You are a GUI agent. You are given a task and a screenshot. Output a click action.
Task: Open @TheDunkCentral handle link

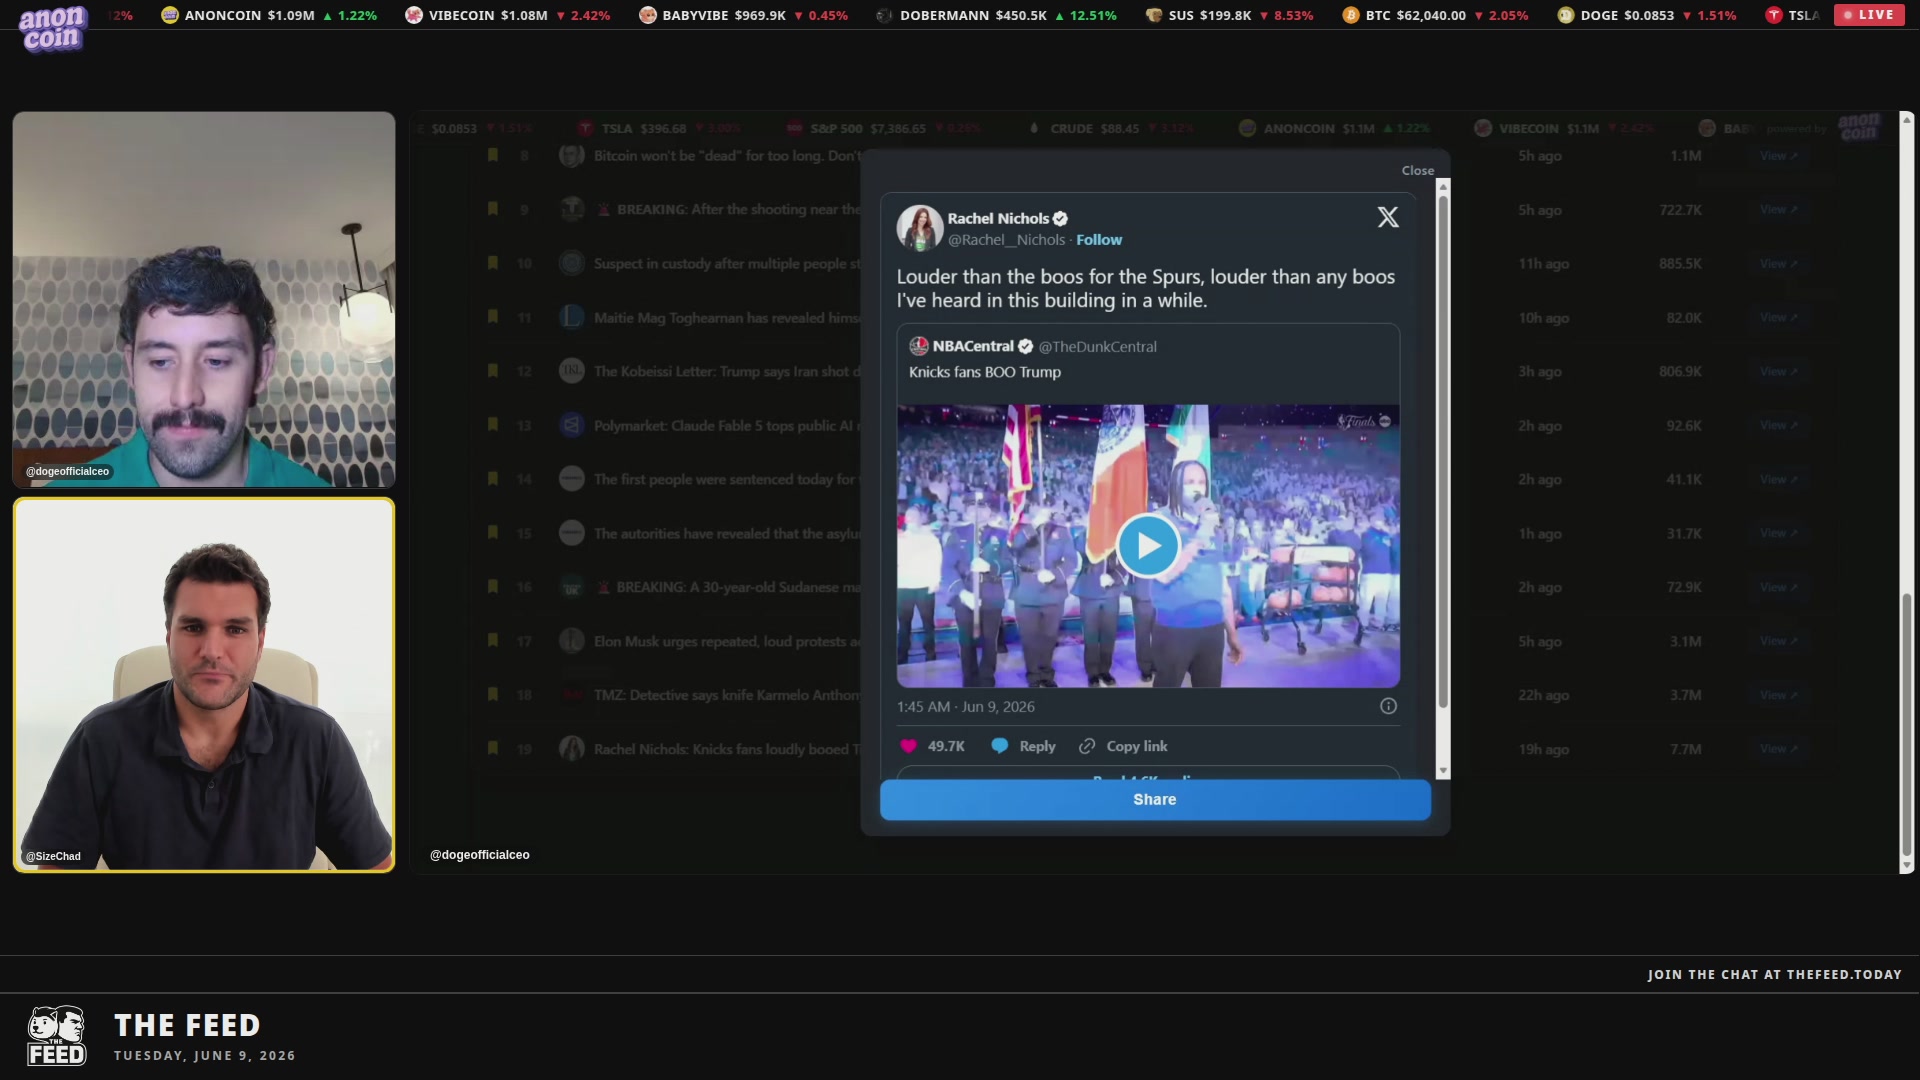[1097, 346]
